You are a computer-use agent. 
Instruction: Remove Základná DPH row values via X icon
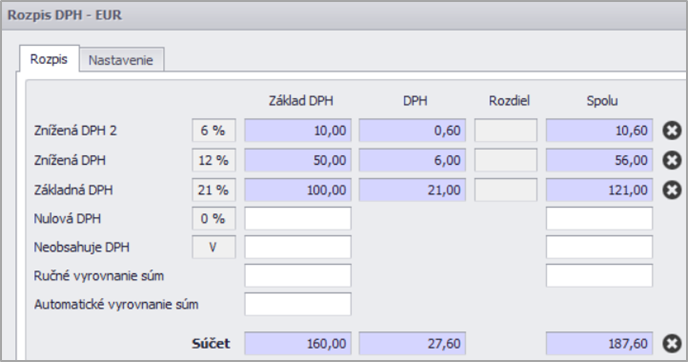click(672, 190)
